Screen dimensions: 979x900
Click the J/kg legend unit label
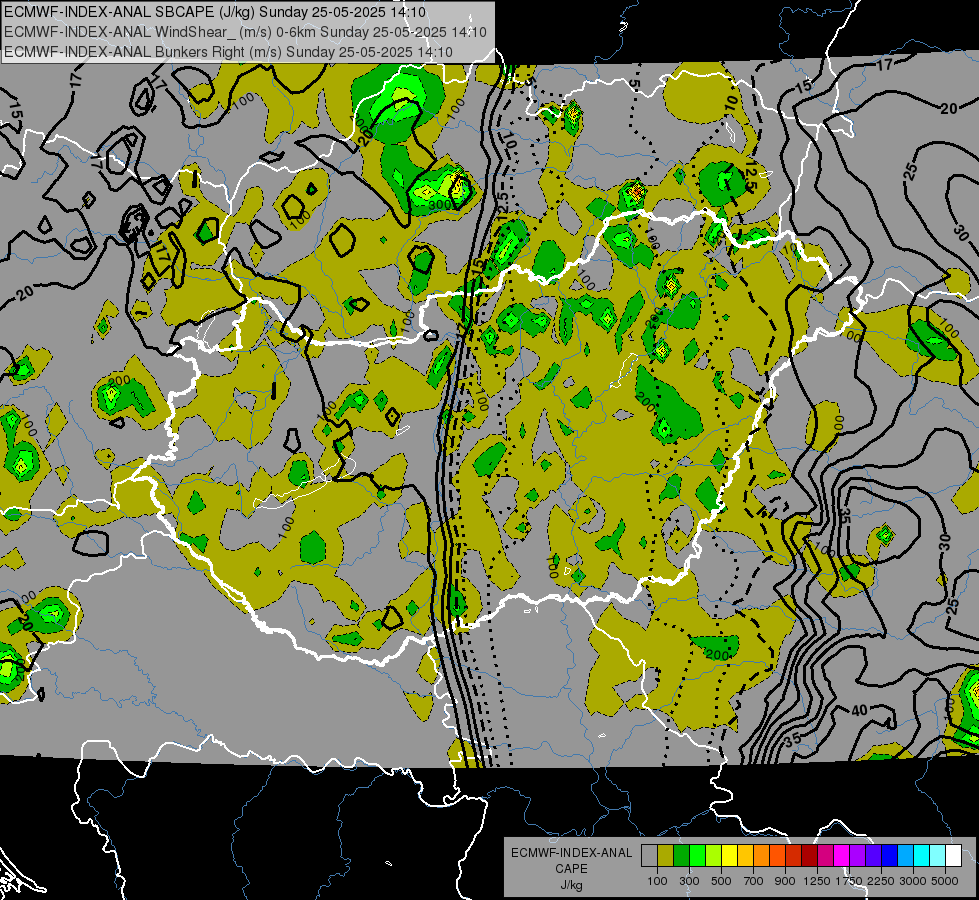[x=571, y=885]
